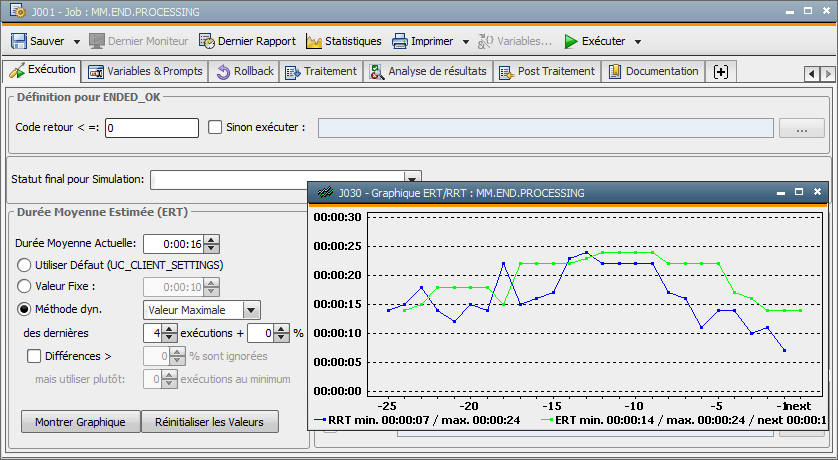This screenshot has width=838, height=460.
Task: Click the ellipsis browse button
Action: [801, 128]
